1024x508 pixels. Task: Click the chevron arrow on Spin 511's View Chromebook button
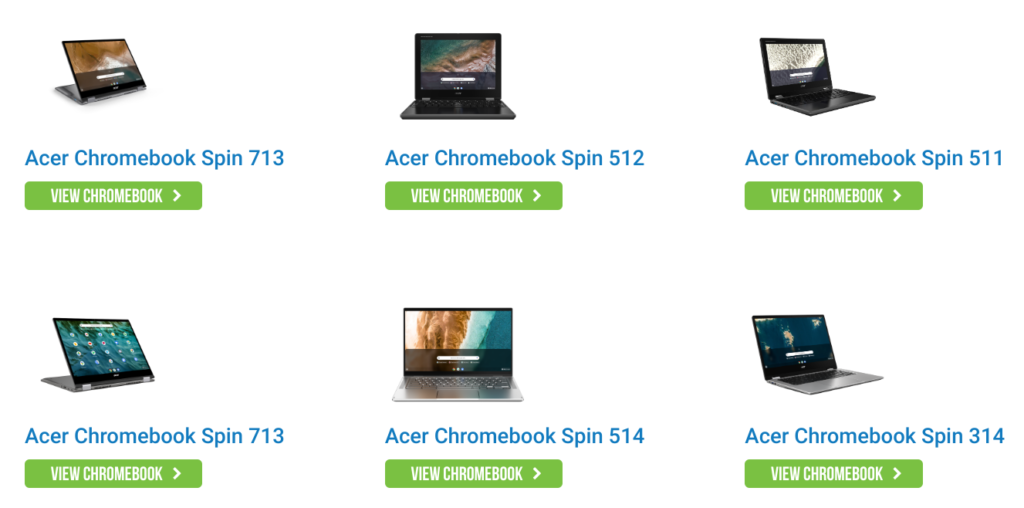click(897, 196)
